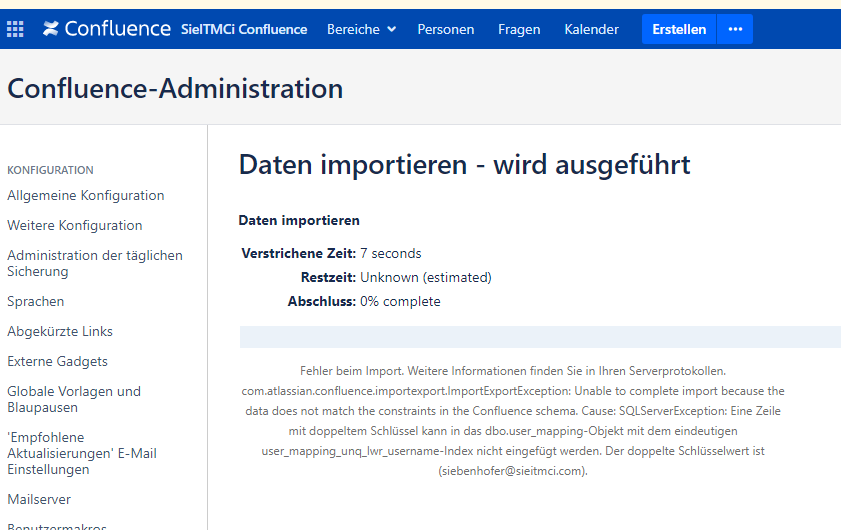Click the 'Unknown (estimated)' Restzeit value
Viewport: 841px width, 530px height.
[426, 277]
